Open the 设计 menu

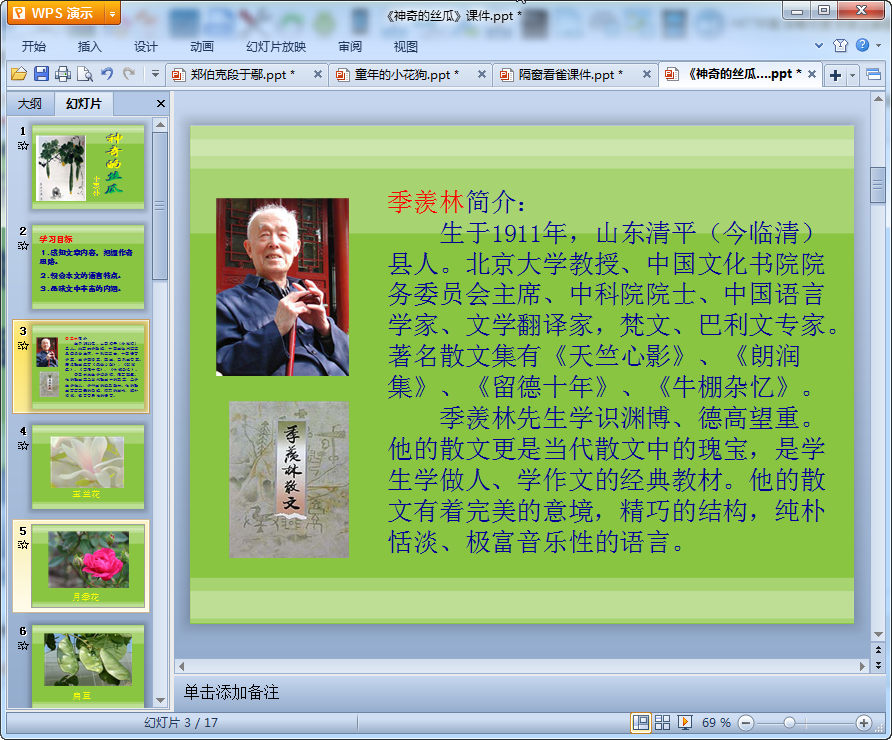pyautogui.click(x=146, y=47)
